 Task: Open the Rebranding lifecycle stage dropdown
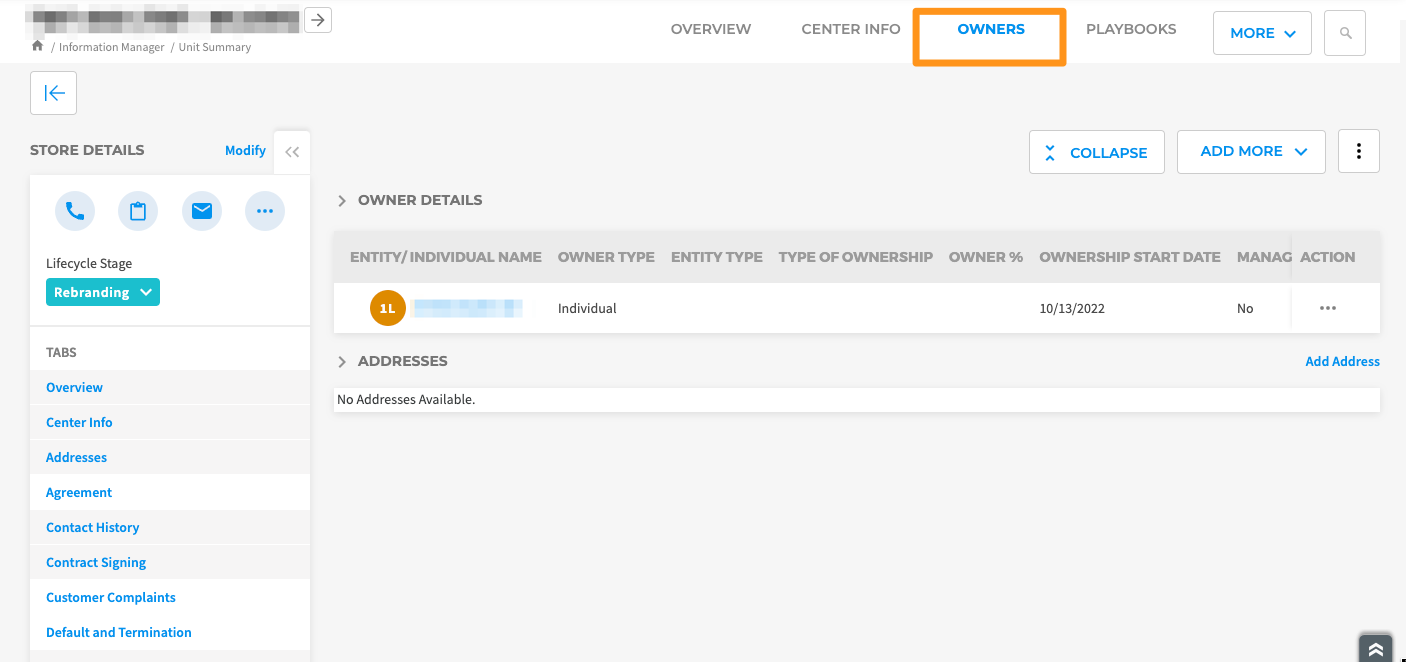pyautogui.click(x=103, y=292)
